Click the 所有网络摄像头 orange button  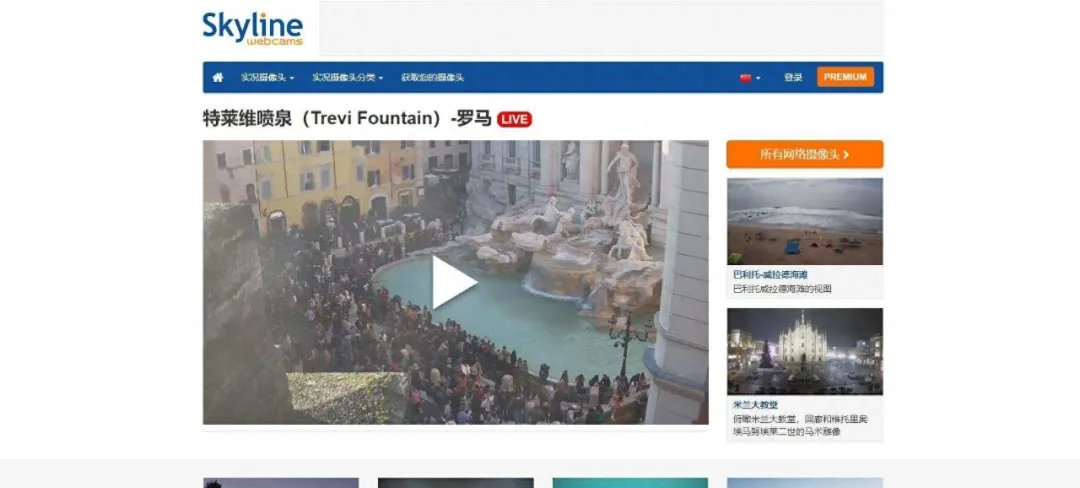(804, 154)
